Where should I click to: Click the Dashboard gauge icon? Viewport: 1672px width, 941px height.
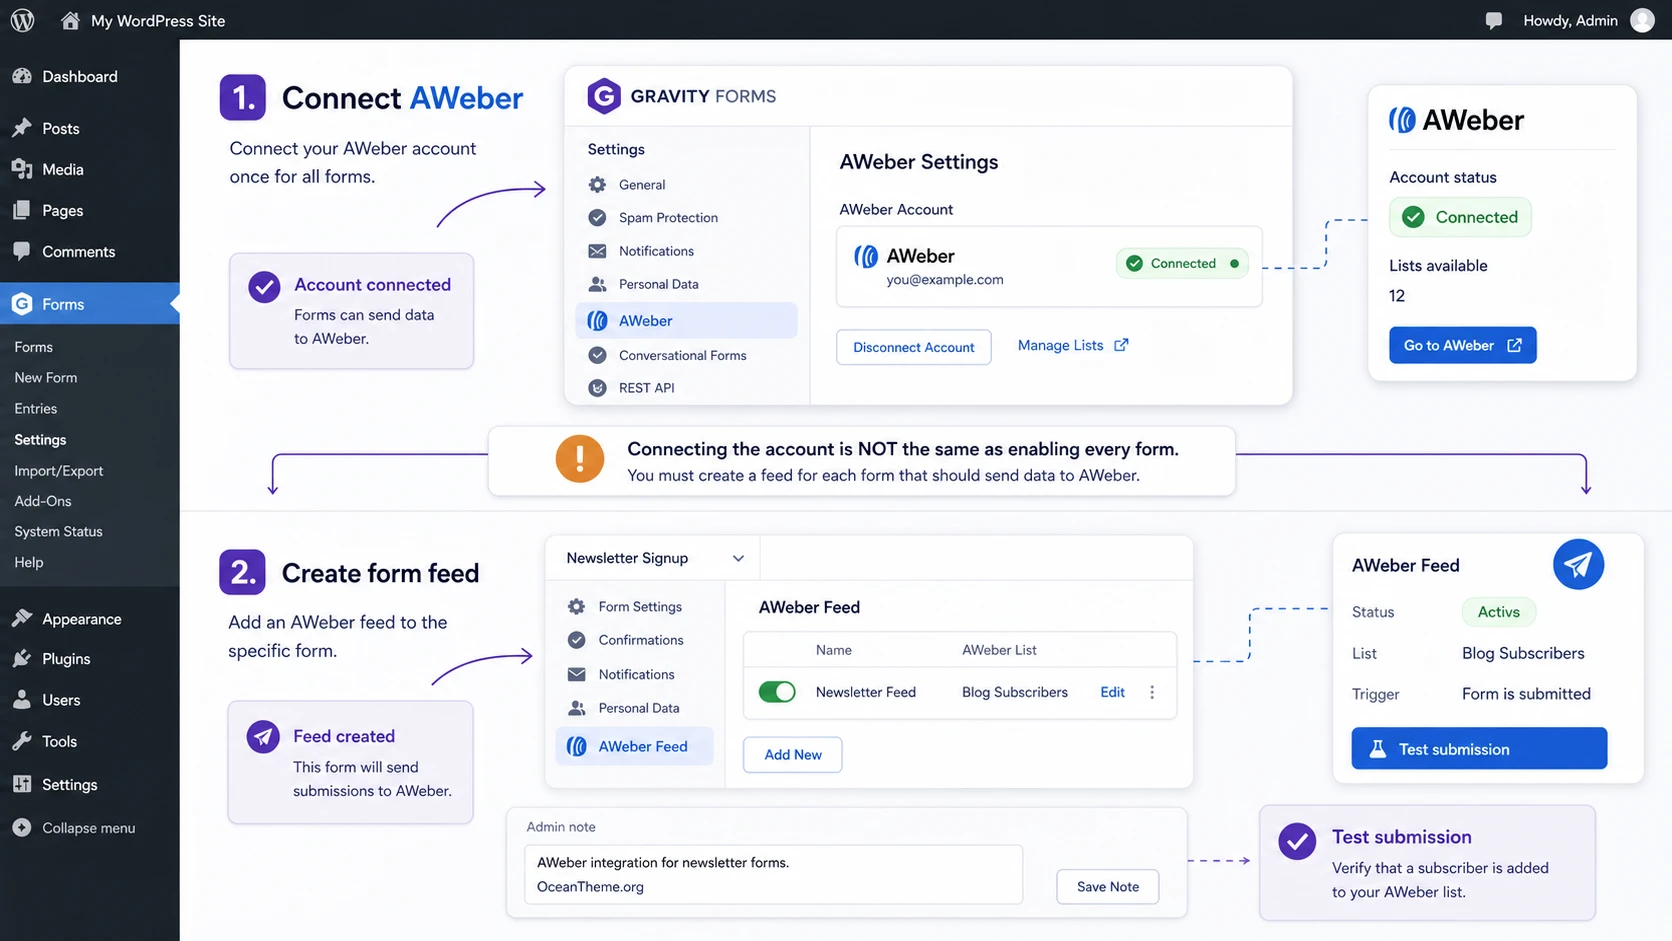pos(22,76)
